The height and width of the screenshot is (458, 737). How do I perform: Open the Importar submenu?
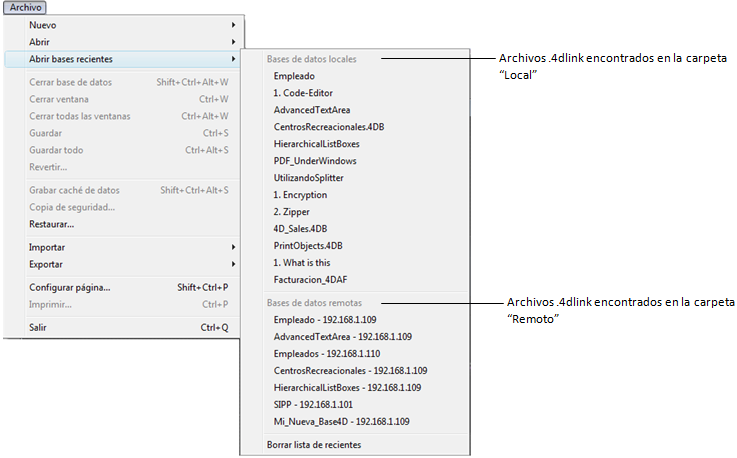pyautogui.click(x=48, y=247)
